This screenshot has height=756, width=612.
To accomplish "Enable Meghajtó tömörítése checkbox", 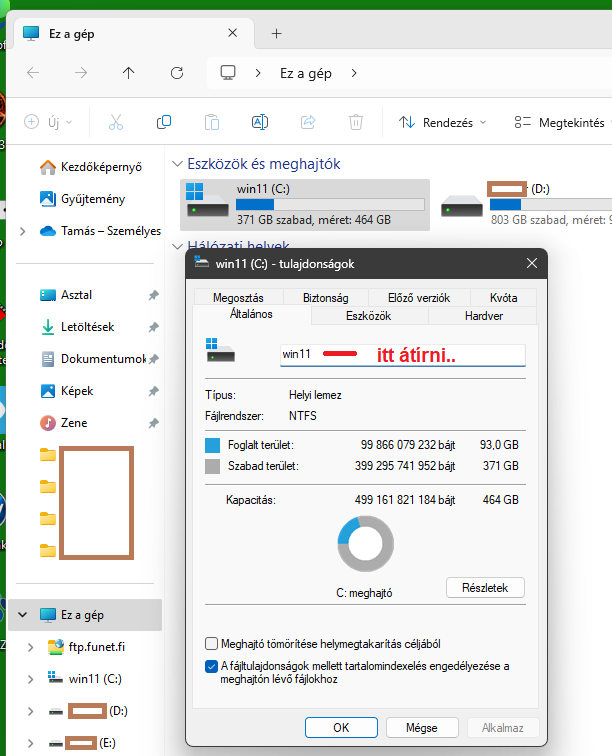I will coord(211,644).
